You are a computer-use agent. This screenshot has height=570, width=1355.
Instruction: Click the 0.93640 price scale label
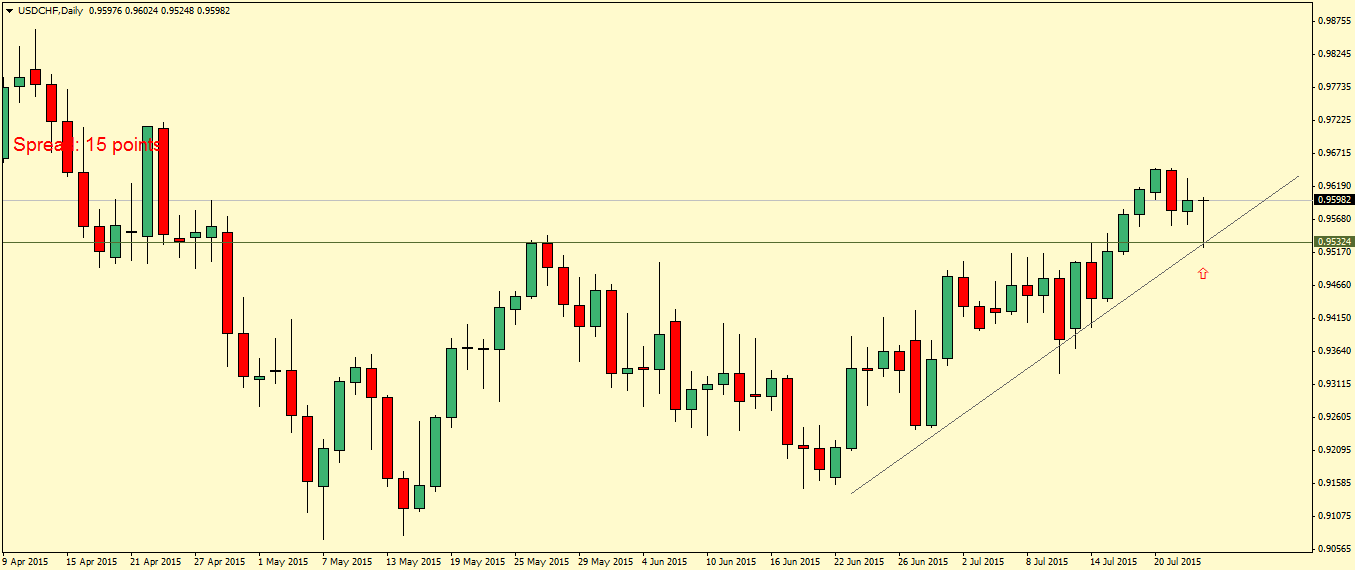pyautogui.click(x=1336, y=350)
